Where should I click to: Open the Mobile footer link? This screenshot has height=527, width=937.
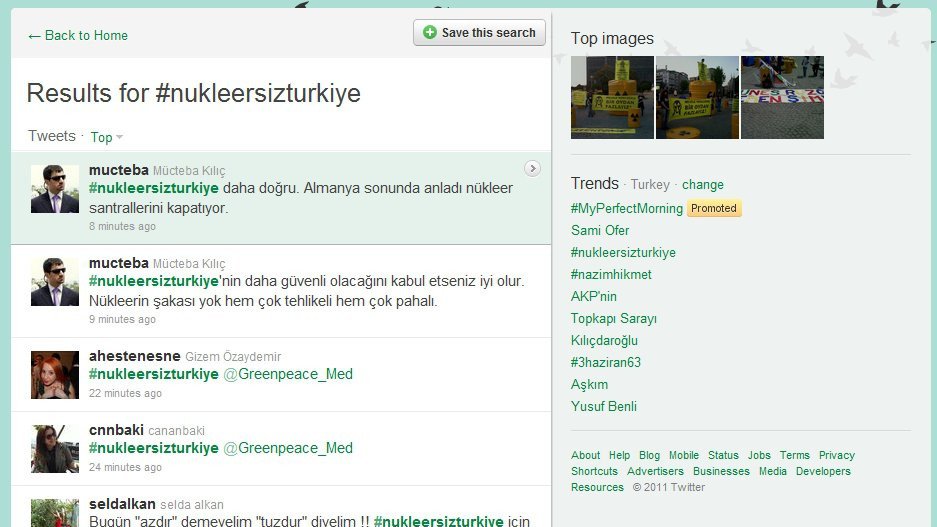click(x=684, y=455)
